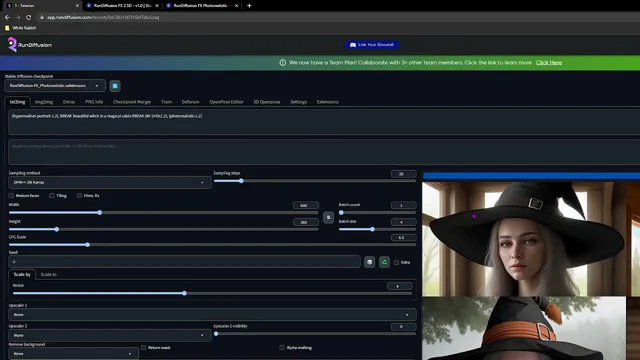Open the Sampling method dropdown
This screenshot has width=640, height=360.
[109, 182]
